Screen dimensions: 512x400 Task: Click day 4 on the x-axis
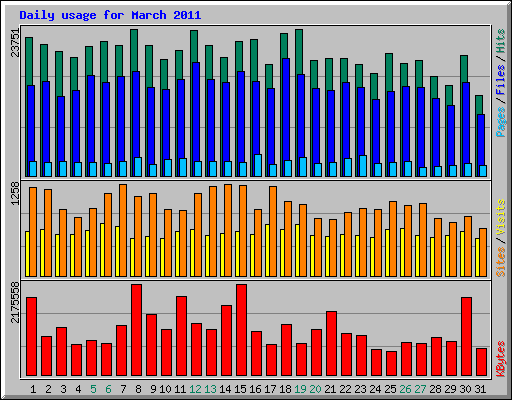click(x=78, y=389)
